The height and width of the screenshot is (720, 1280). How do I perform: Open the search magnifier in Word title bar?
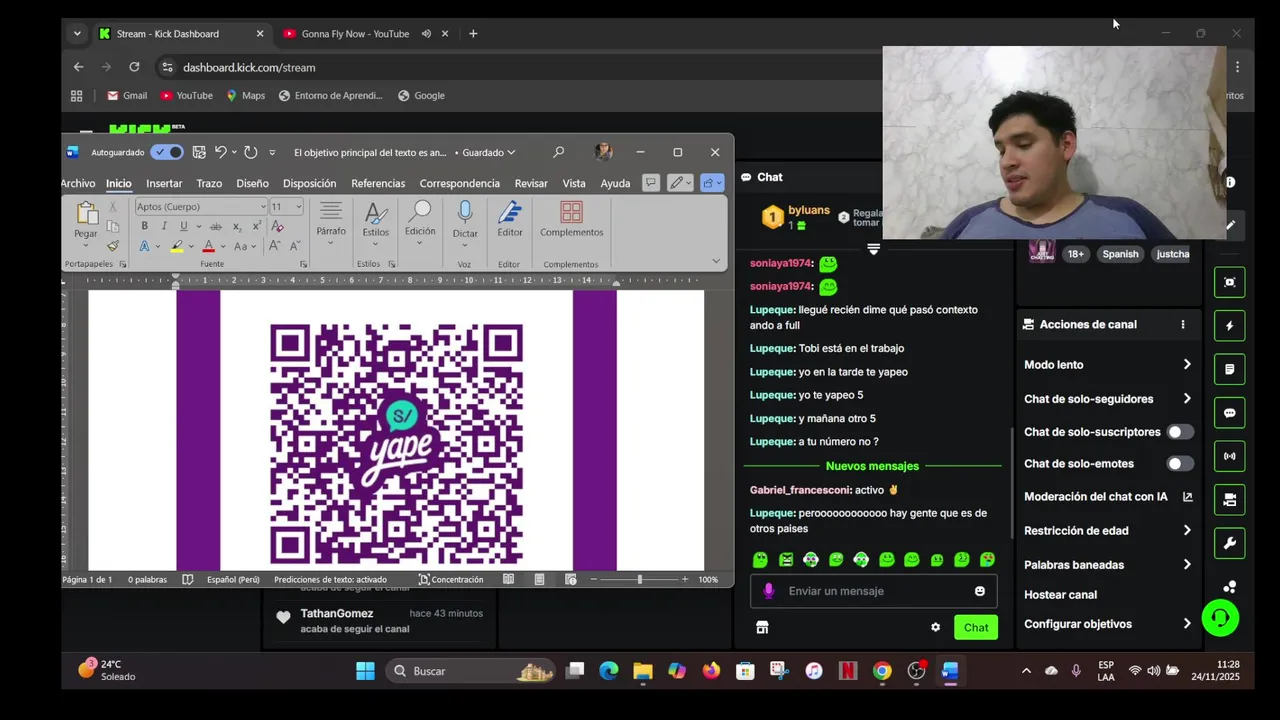[x=558, y=152]
